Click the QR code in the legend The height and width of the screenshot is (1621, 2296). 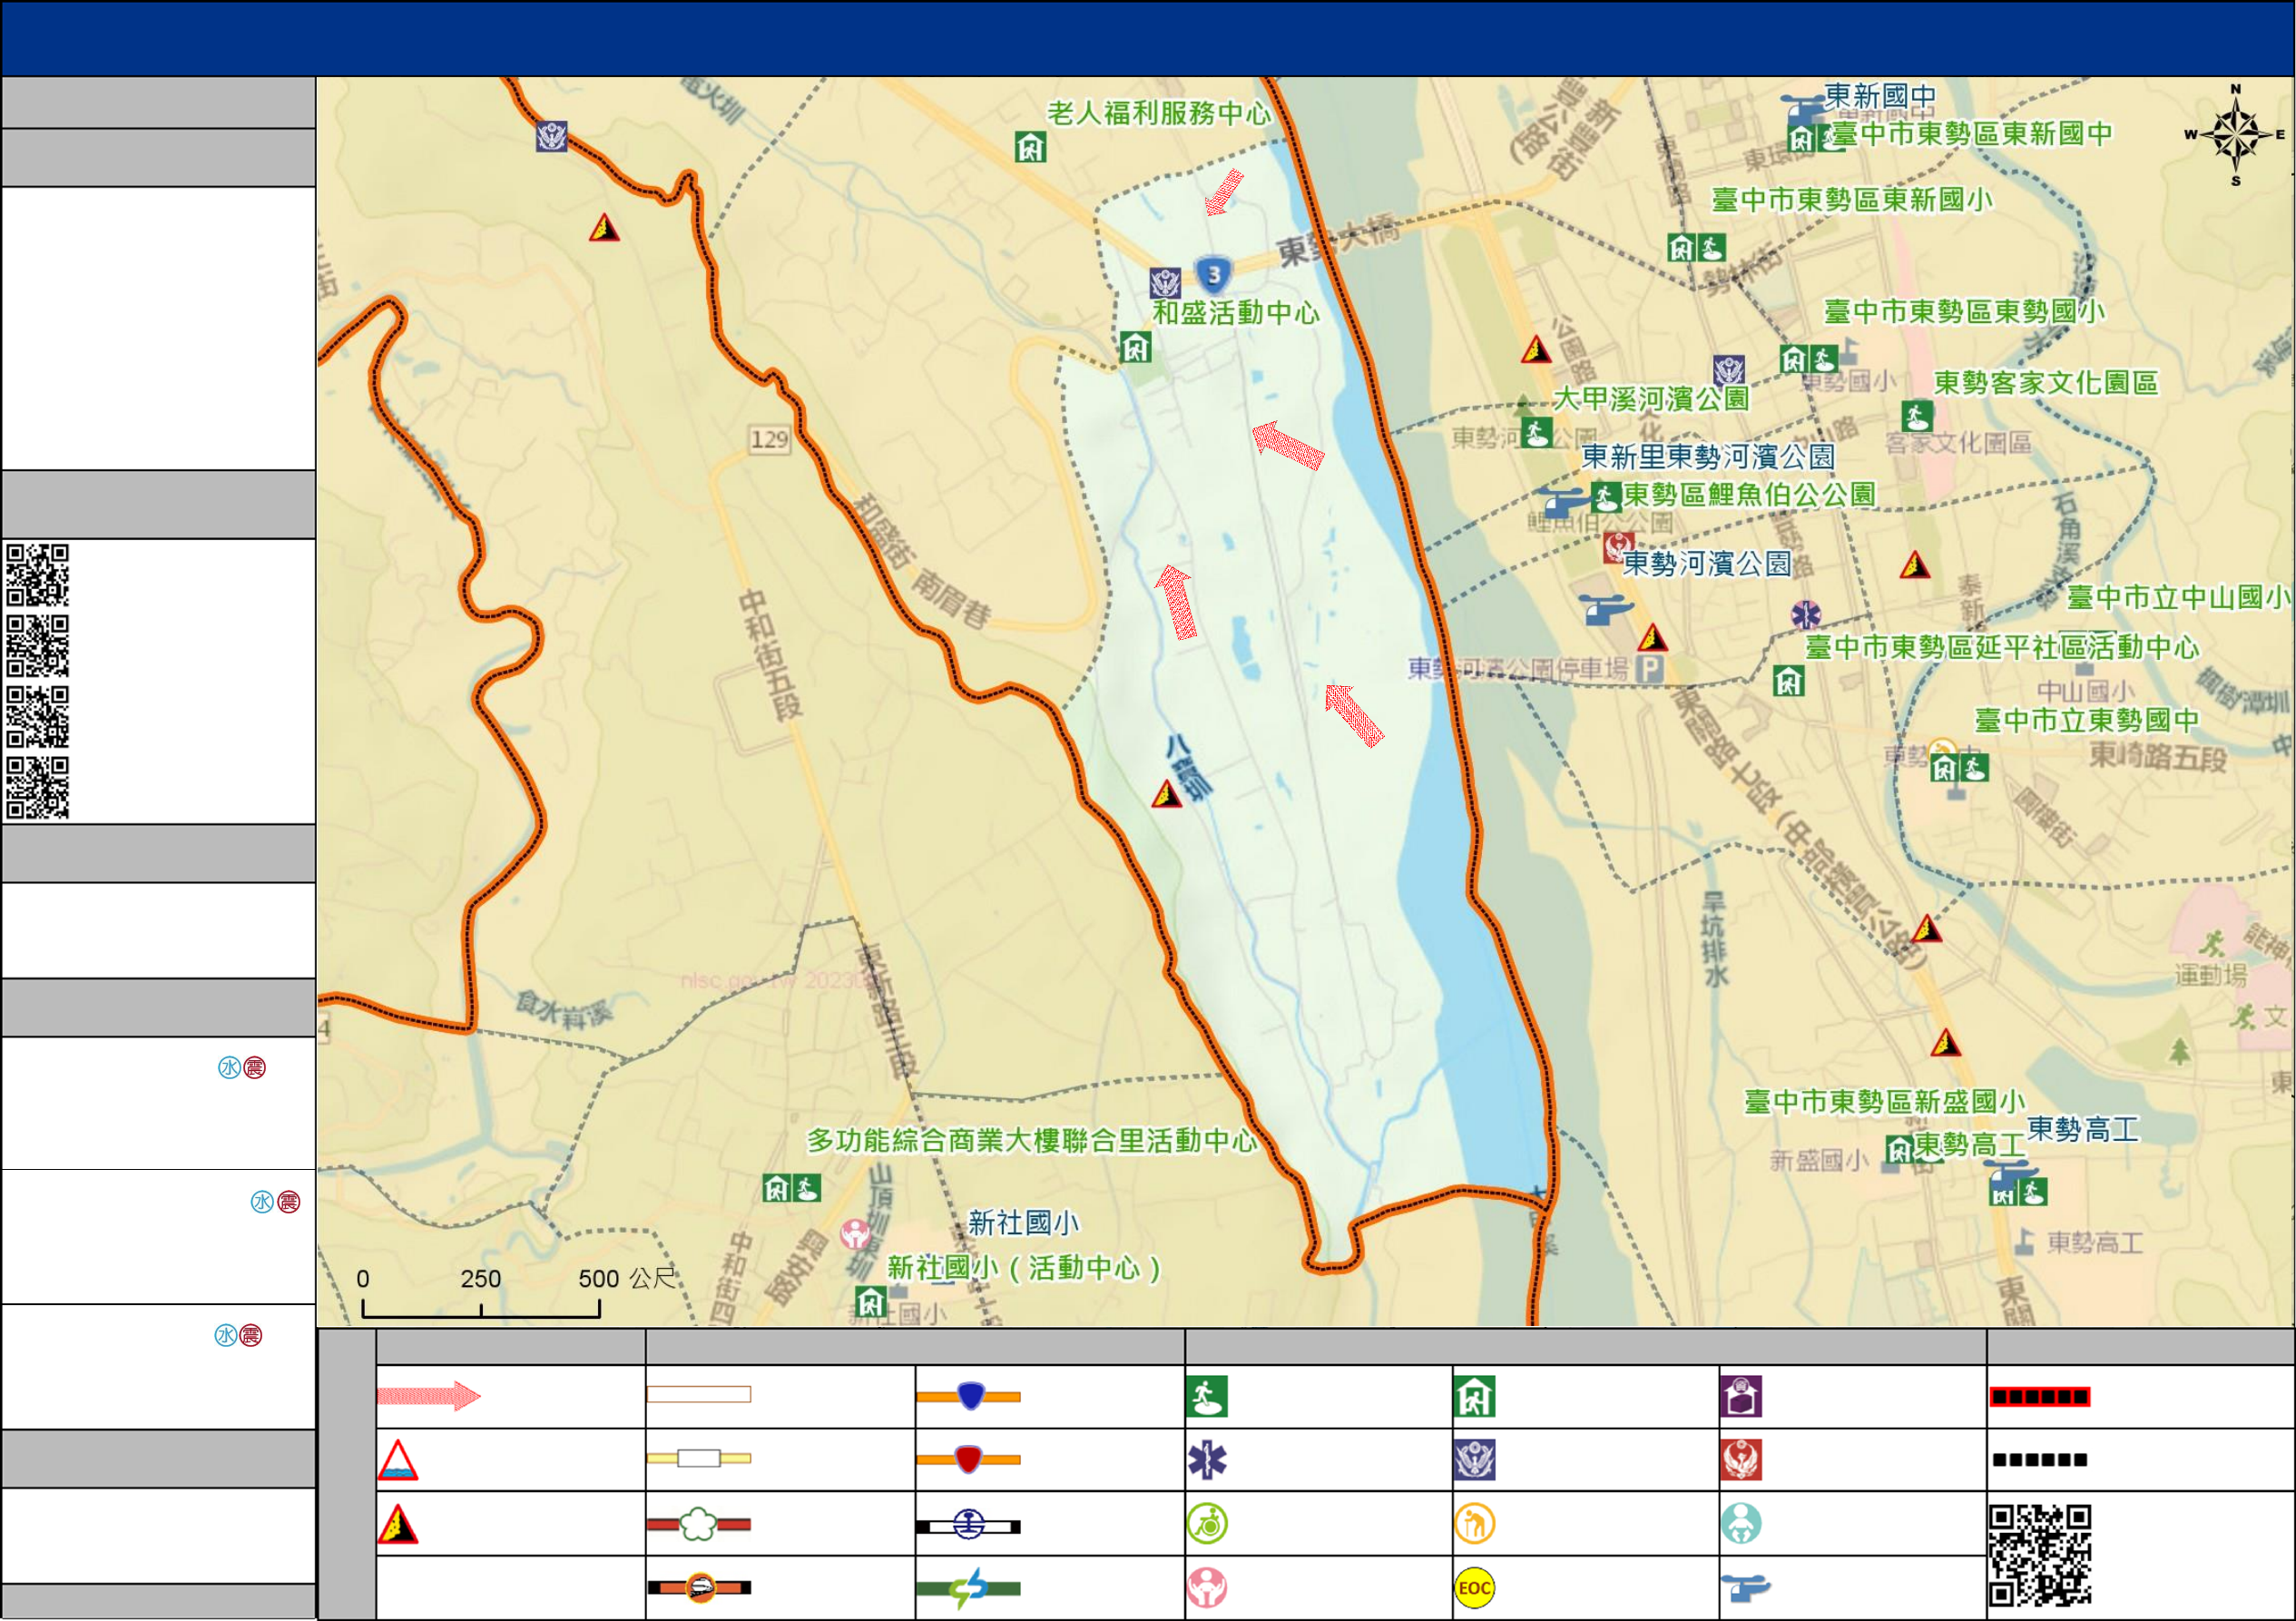tap(2040, 1555)
